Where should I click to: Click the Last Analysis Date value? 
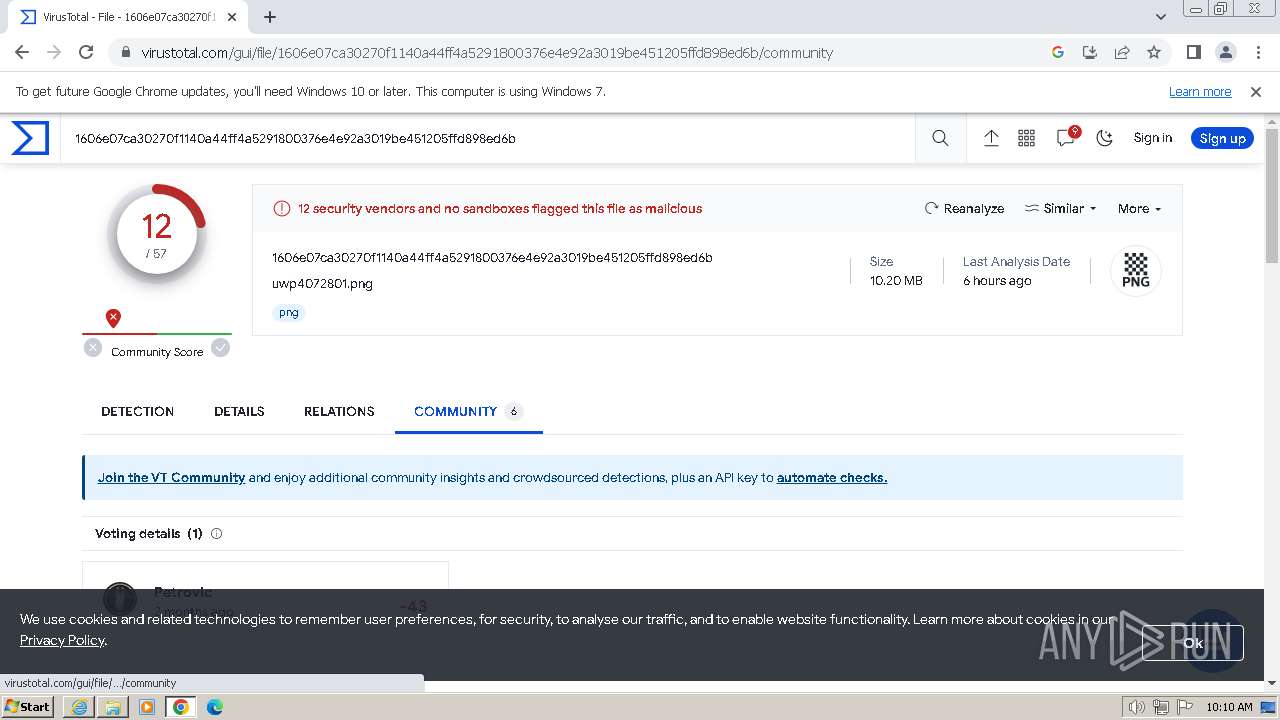coord(997,281)
